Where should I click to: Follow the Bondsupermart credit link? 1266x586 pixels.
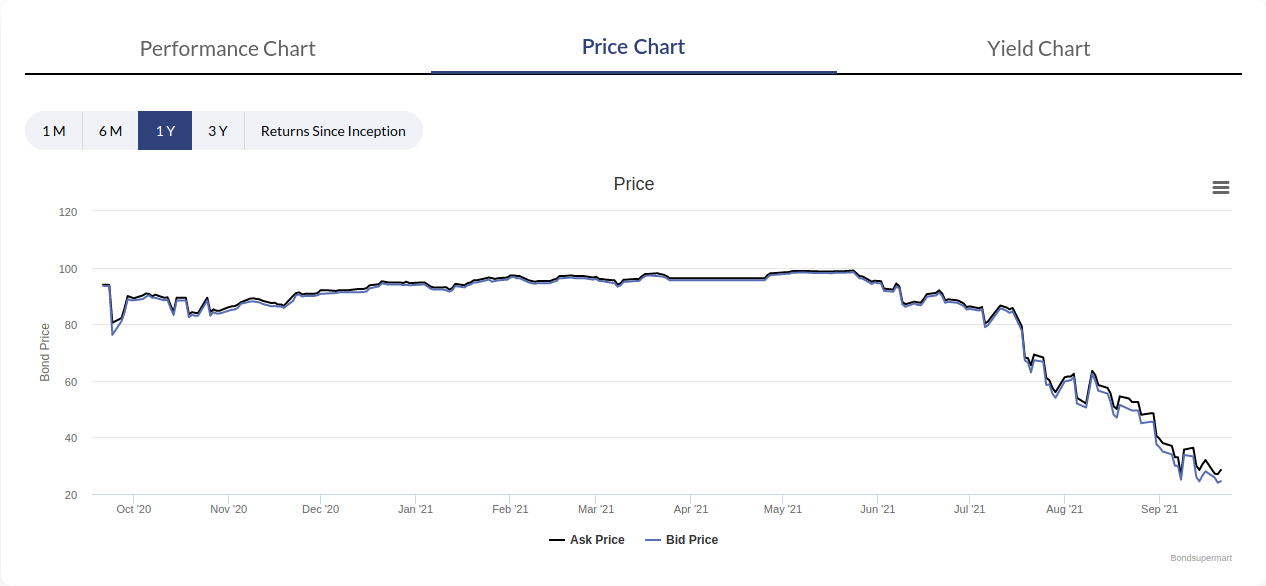click(x=1200, y=558)
